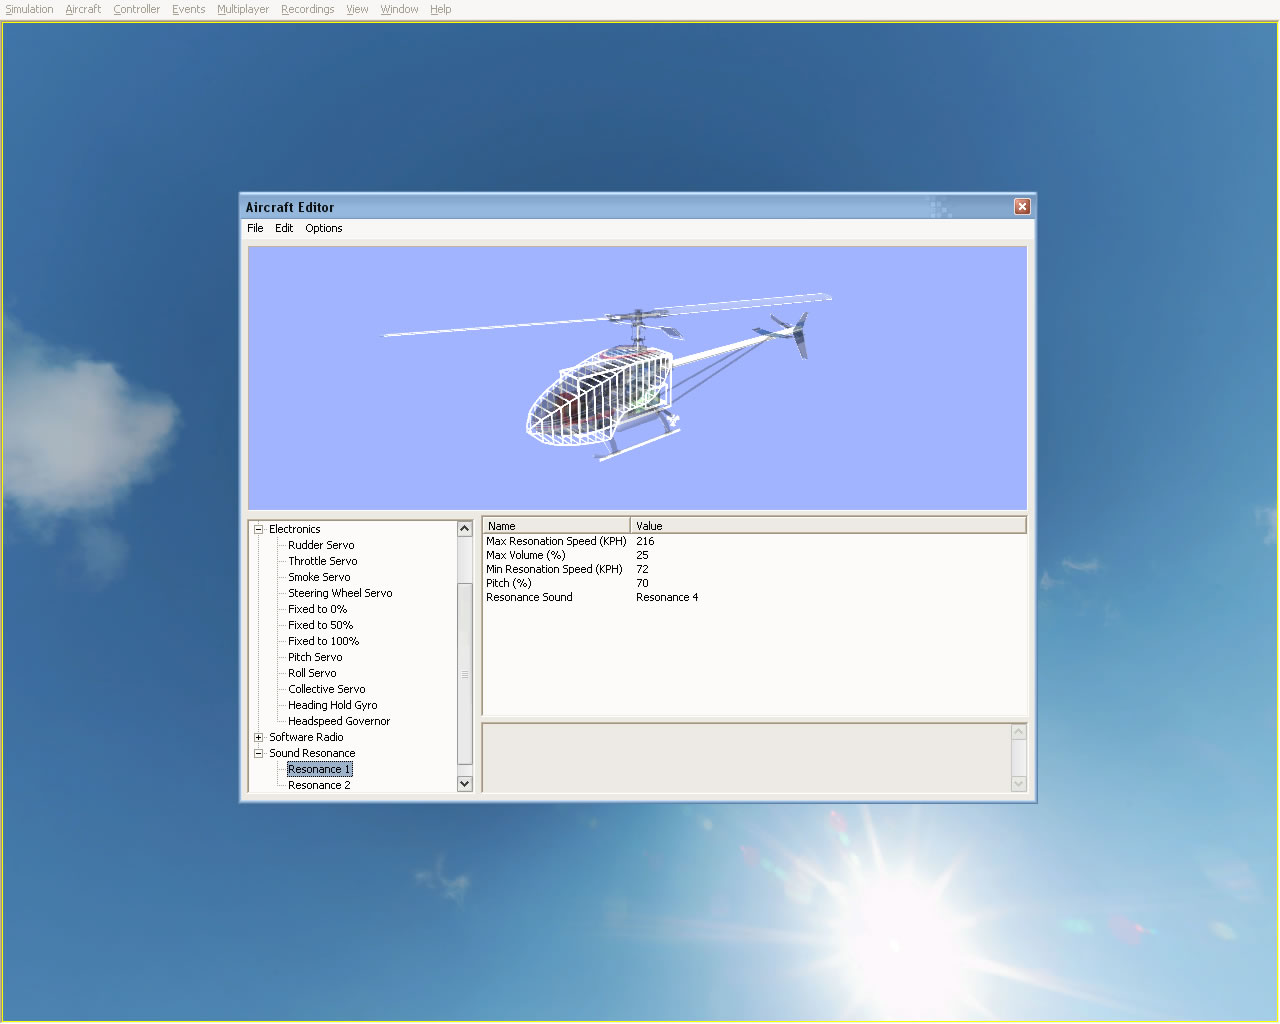Select Smoke Servo item

pos(319,577)
